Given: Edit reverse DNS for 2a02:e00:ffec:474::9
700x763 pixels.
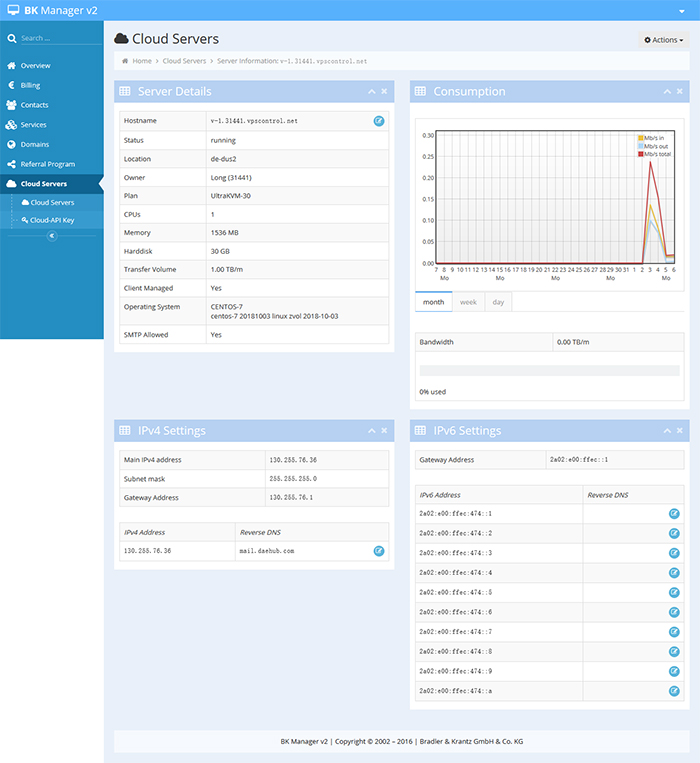Looking at the screenshot, I should pyautogui.click(x=674, y=672).
